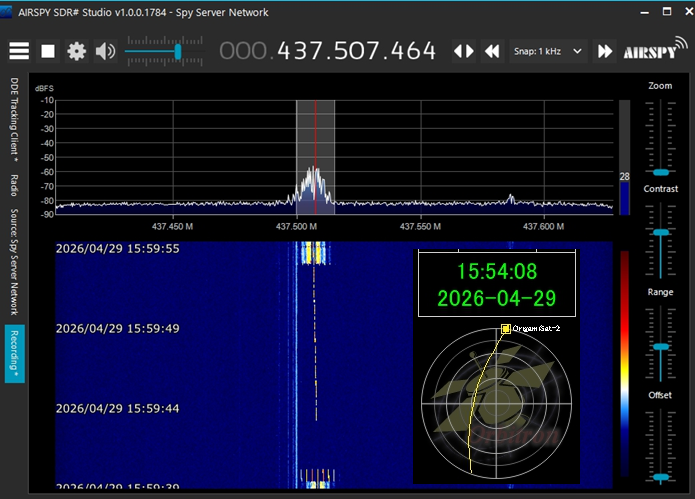Click the 437.550 M frequency axis label
Viewport: 695px width, 499px height.
(420, 226)
